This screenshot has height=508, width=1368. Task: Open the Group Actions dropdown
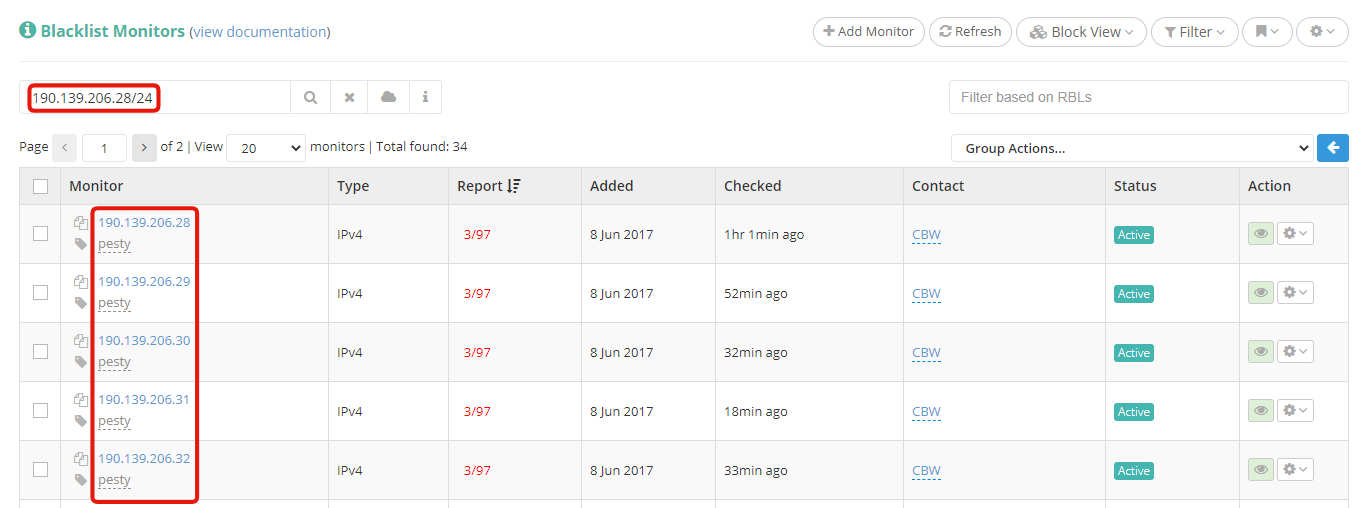[x=1131, y=148]
